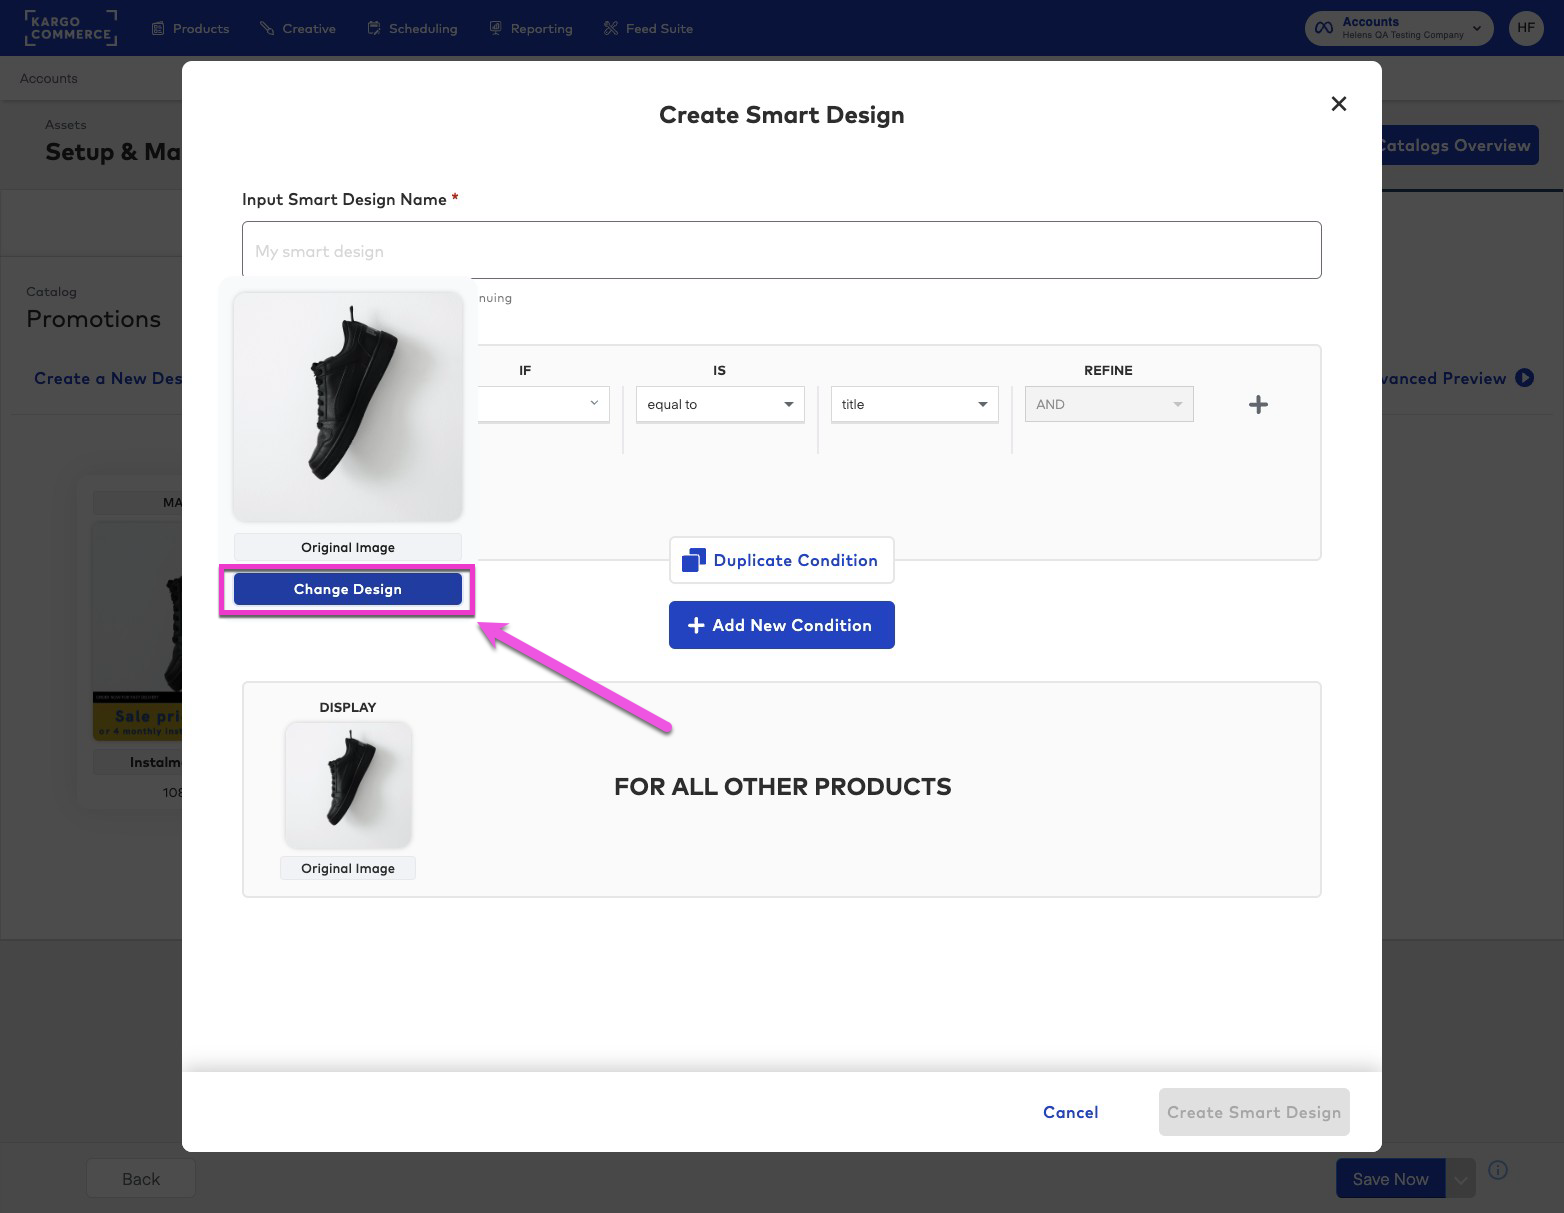Click the Feed Suite tools icon
This screenshot has width=1564, height=1213.
click(609, 28)
